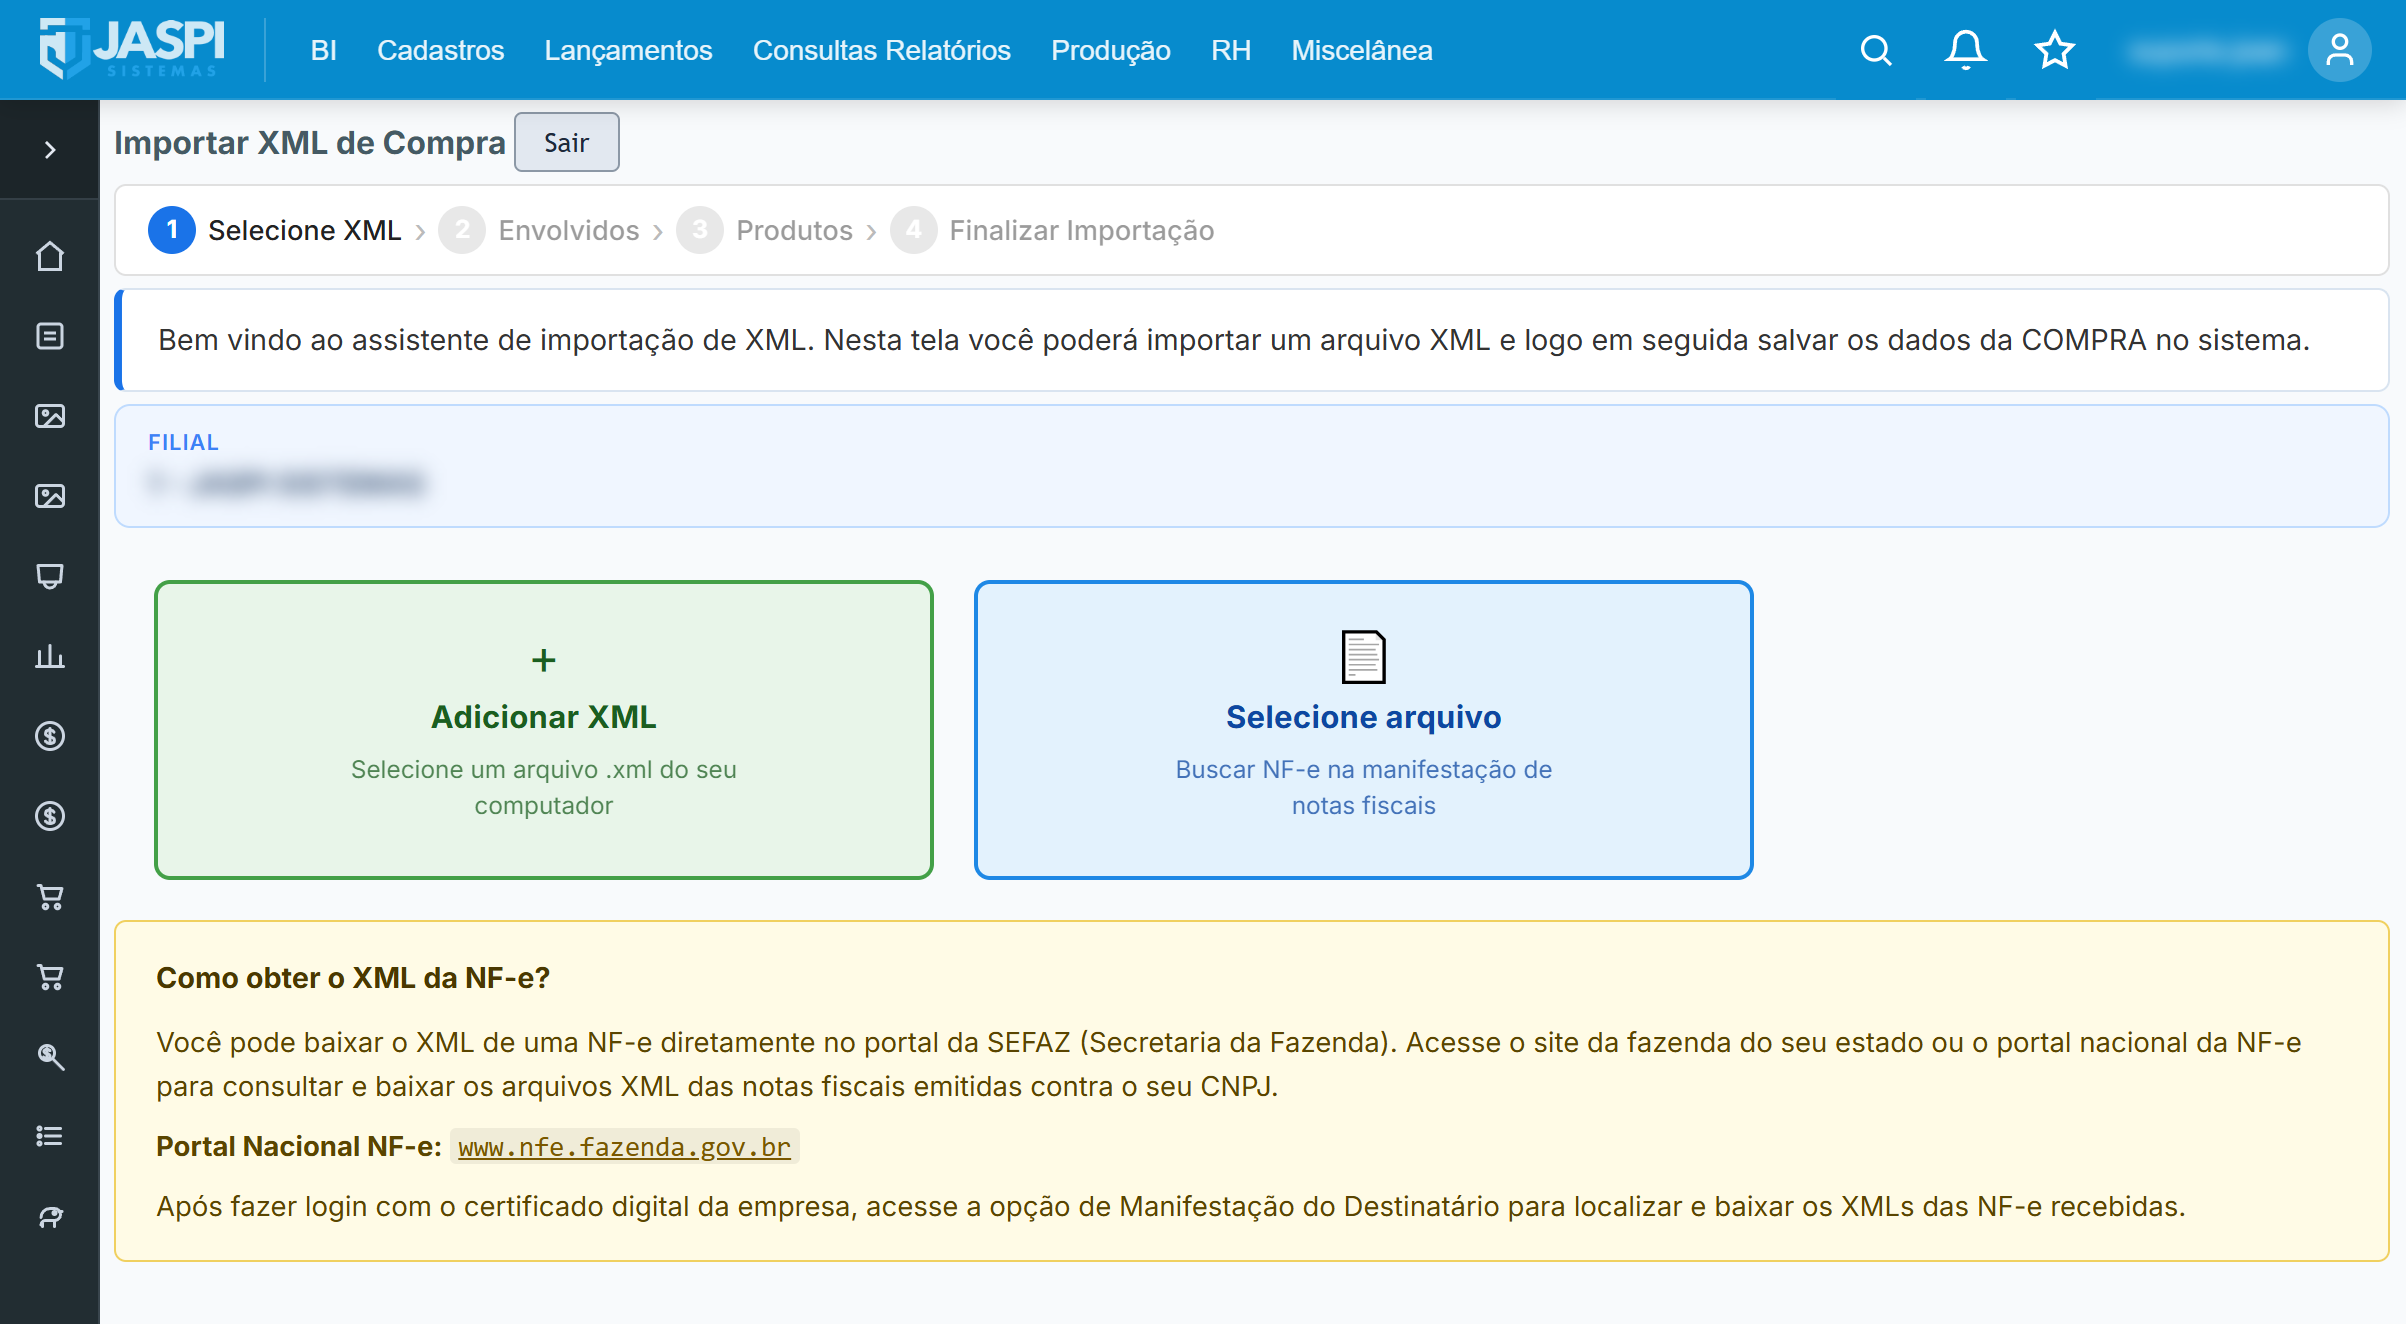Click the blurred username in top bar
Image resolution: width=2406 pixels, height=1324 pixels.
tap(2206, 50)
